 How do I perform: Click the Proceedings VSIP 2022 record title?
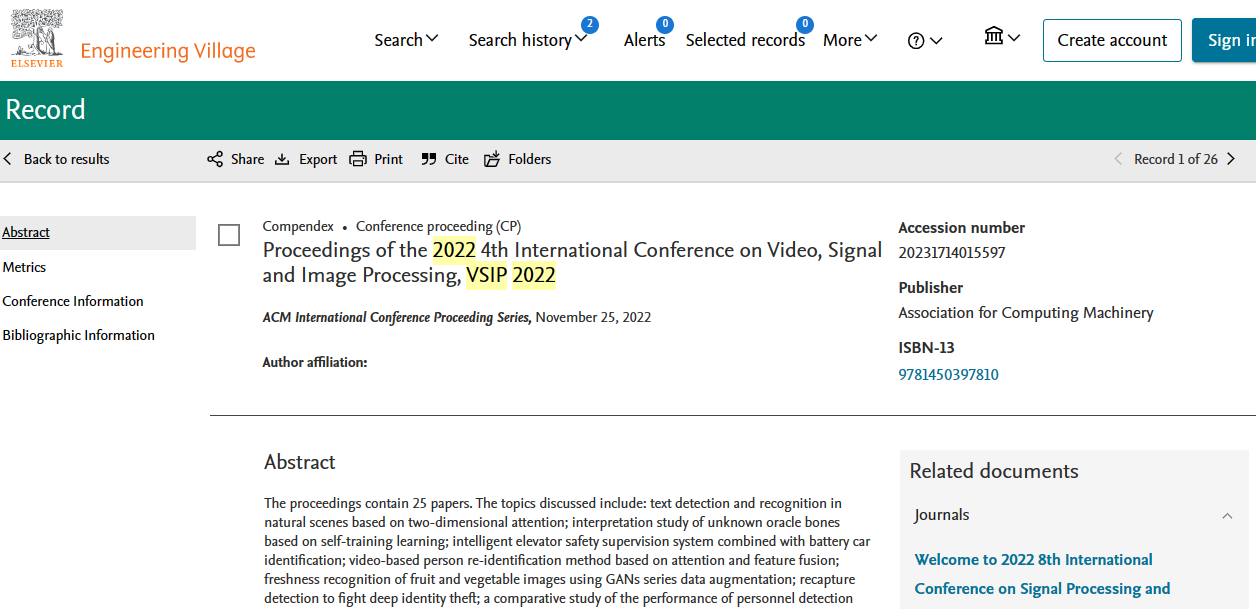pos(572,263)
